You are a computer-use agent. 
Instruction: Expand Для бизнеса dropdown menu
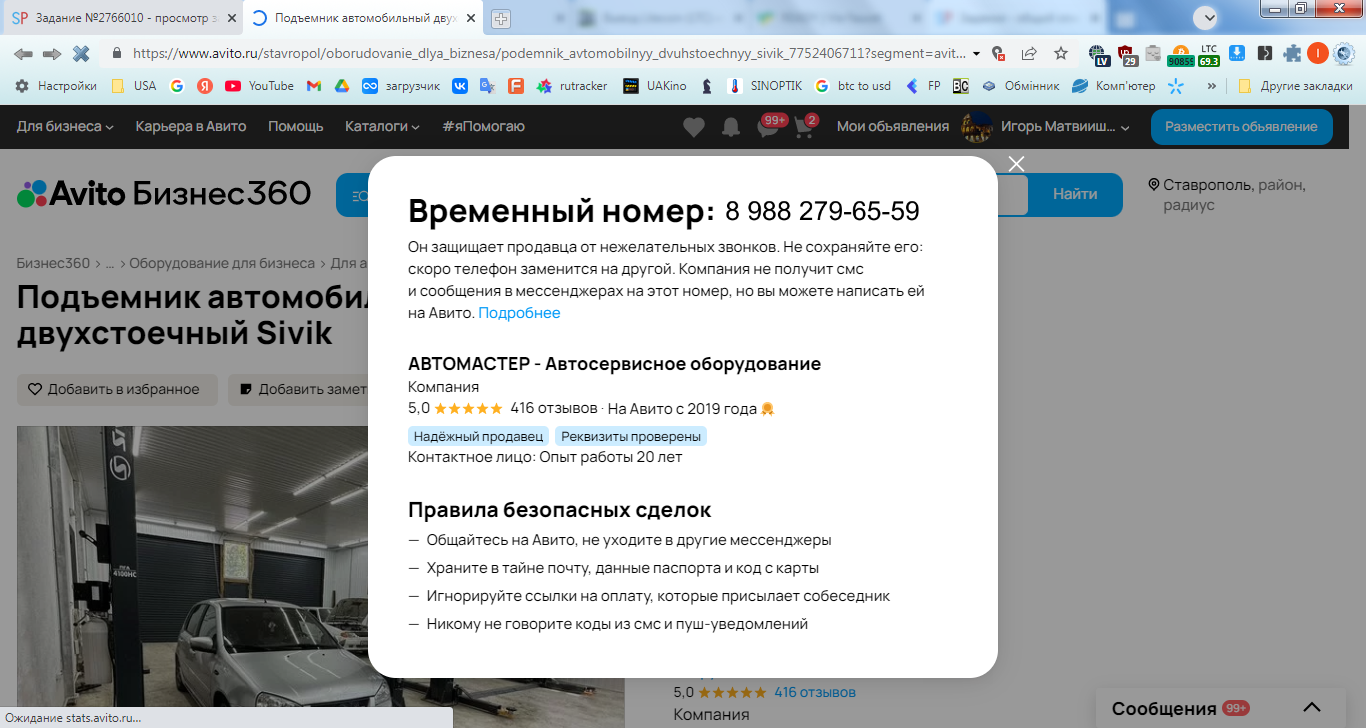pos(65,126)
